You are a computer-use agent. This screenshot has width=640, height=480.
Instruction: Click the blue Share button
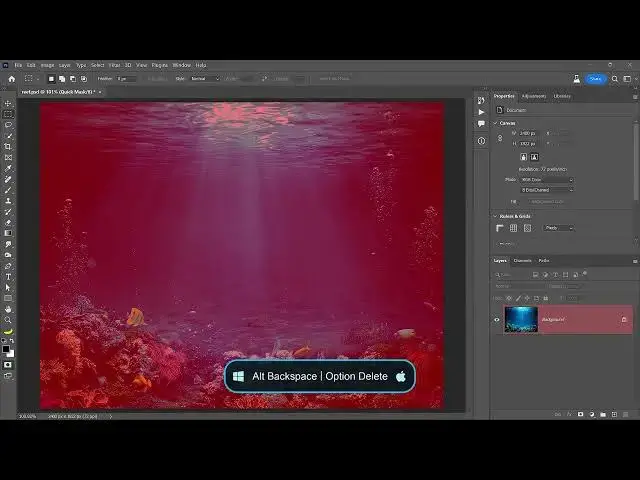click(x=596, y=79)
